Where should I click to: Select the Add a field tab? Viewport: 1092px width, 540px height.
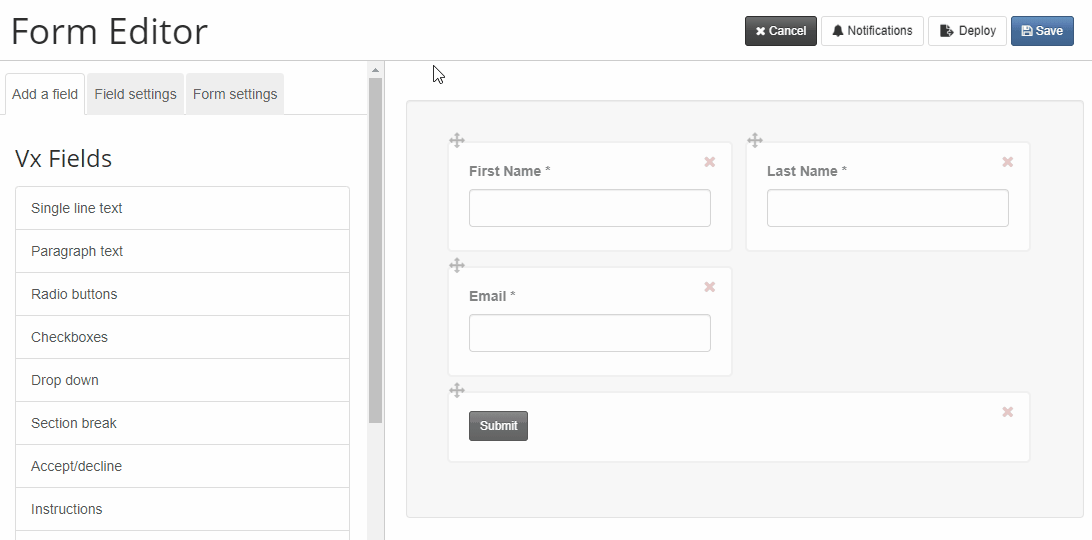45,94
